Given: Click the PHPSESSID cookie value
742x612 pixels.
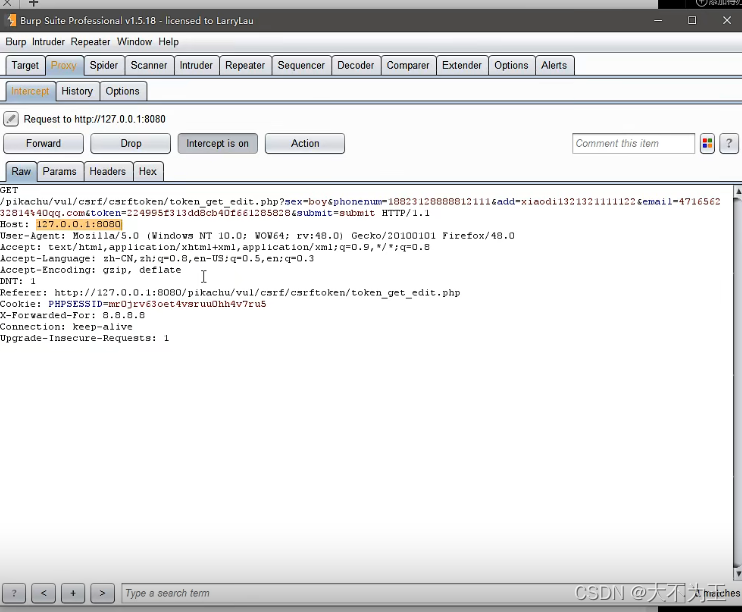Looking at the screenshot, I should tap(187, 304).
